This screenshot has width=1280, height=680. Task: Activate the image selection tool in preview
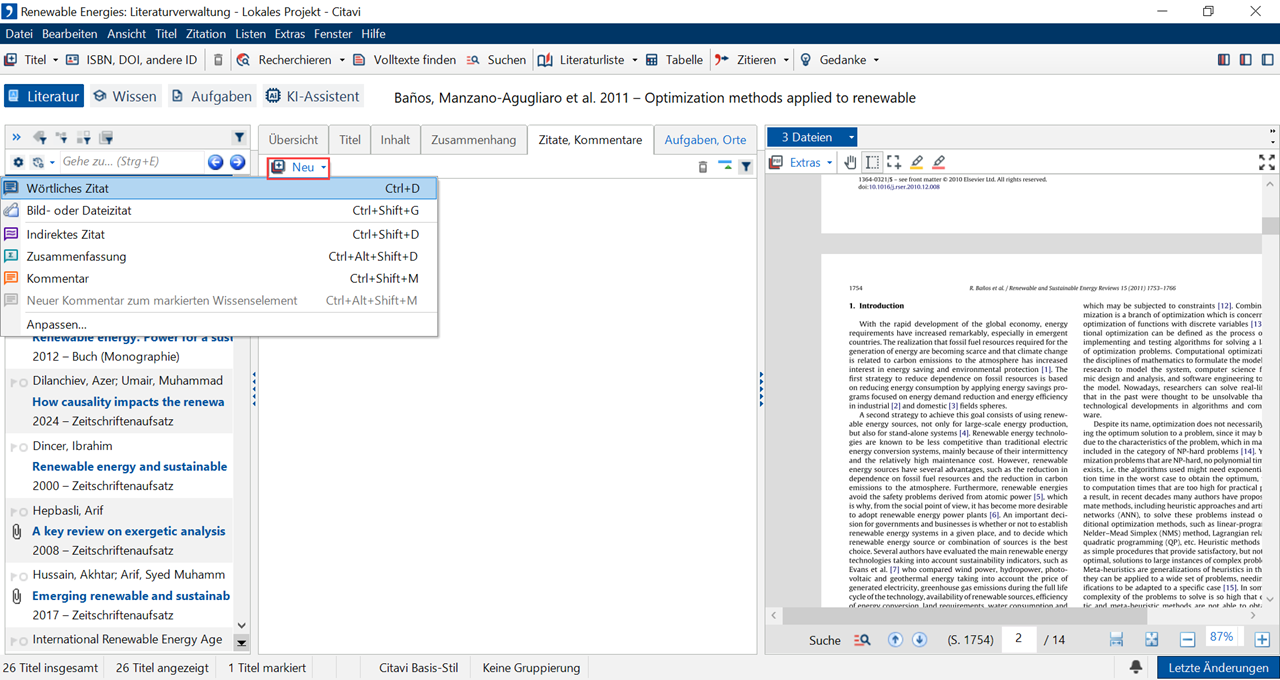[x=893, y=162]
